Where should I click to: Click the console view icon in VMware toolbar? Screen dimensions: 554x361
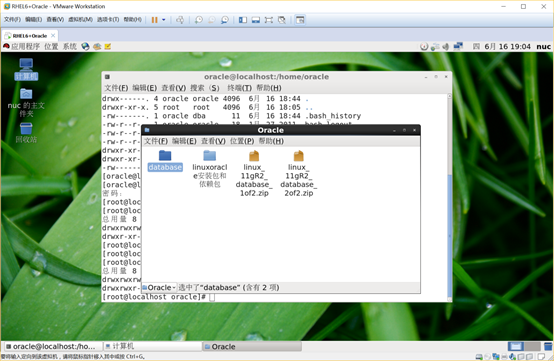(300, 20)
